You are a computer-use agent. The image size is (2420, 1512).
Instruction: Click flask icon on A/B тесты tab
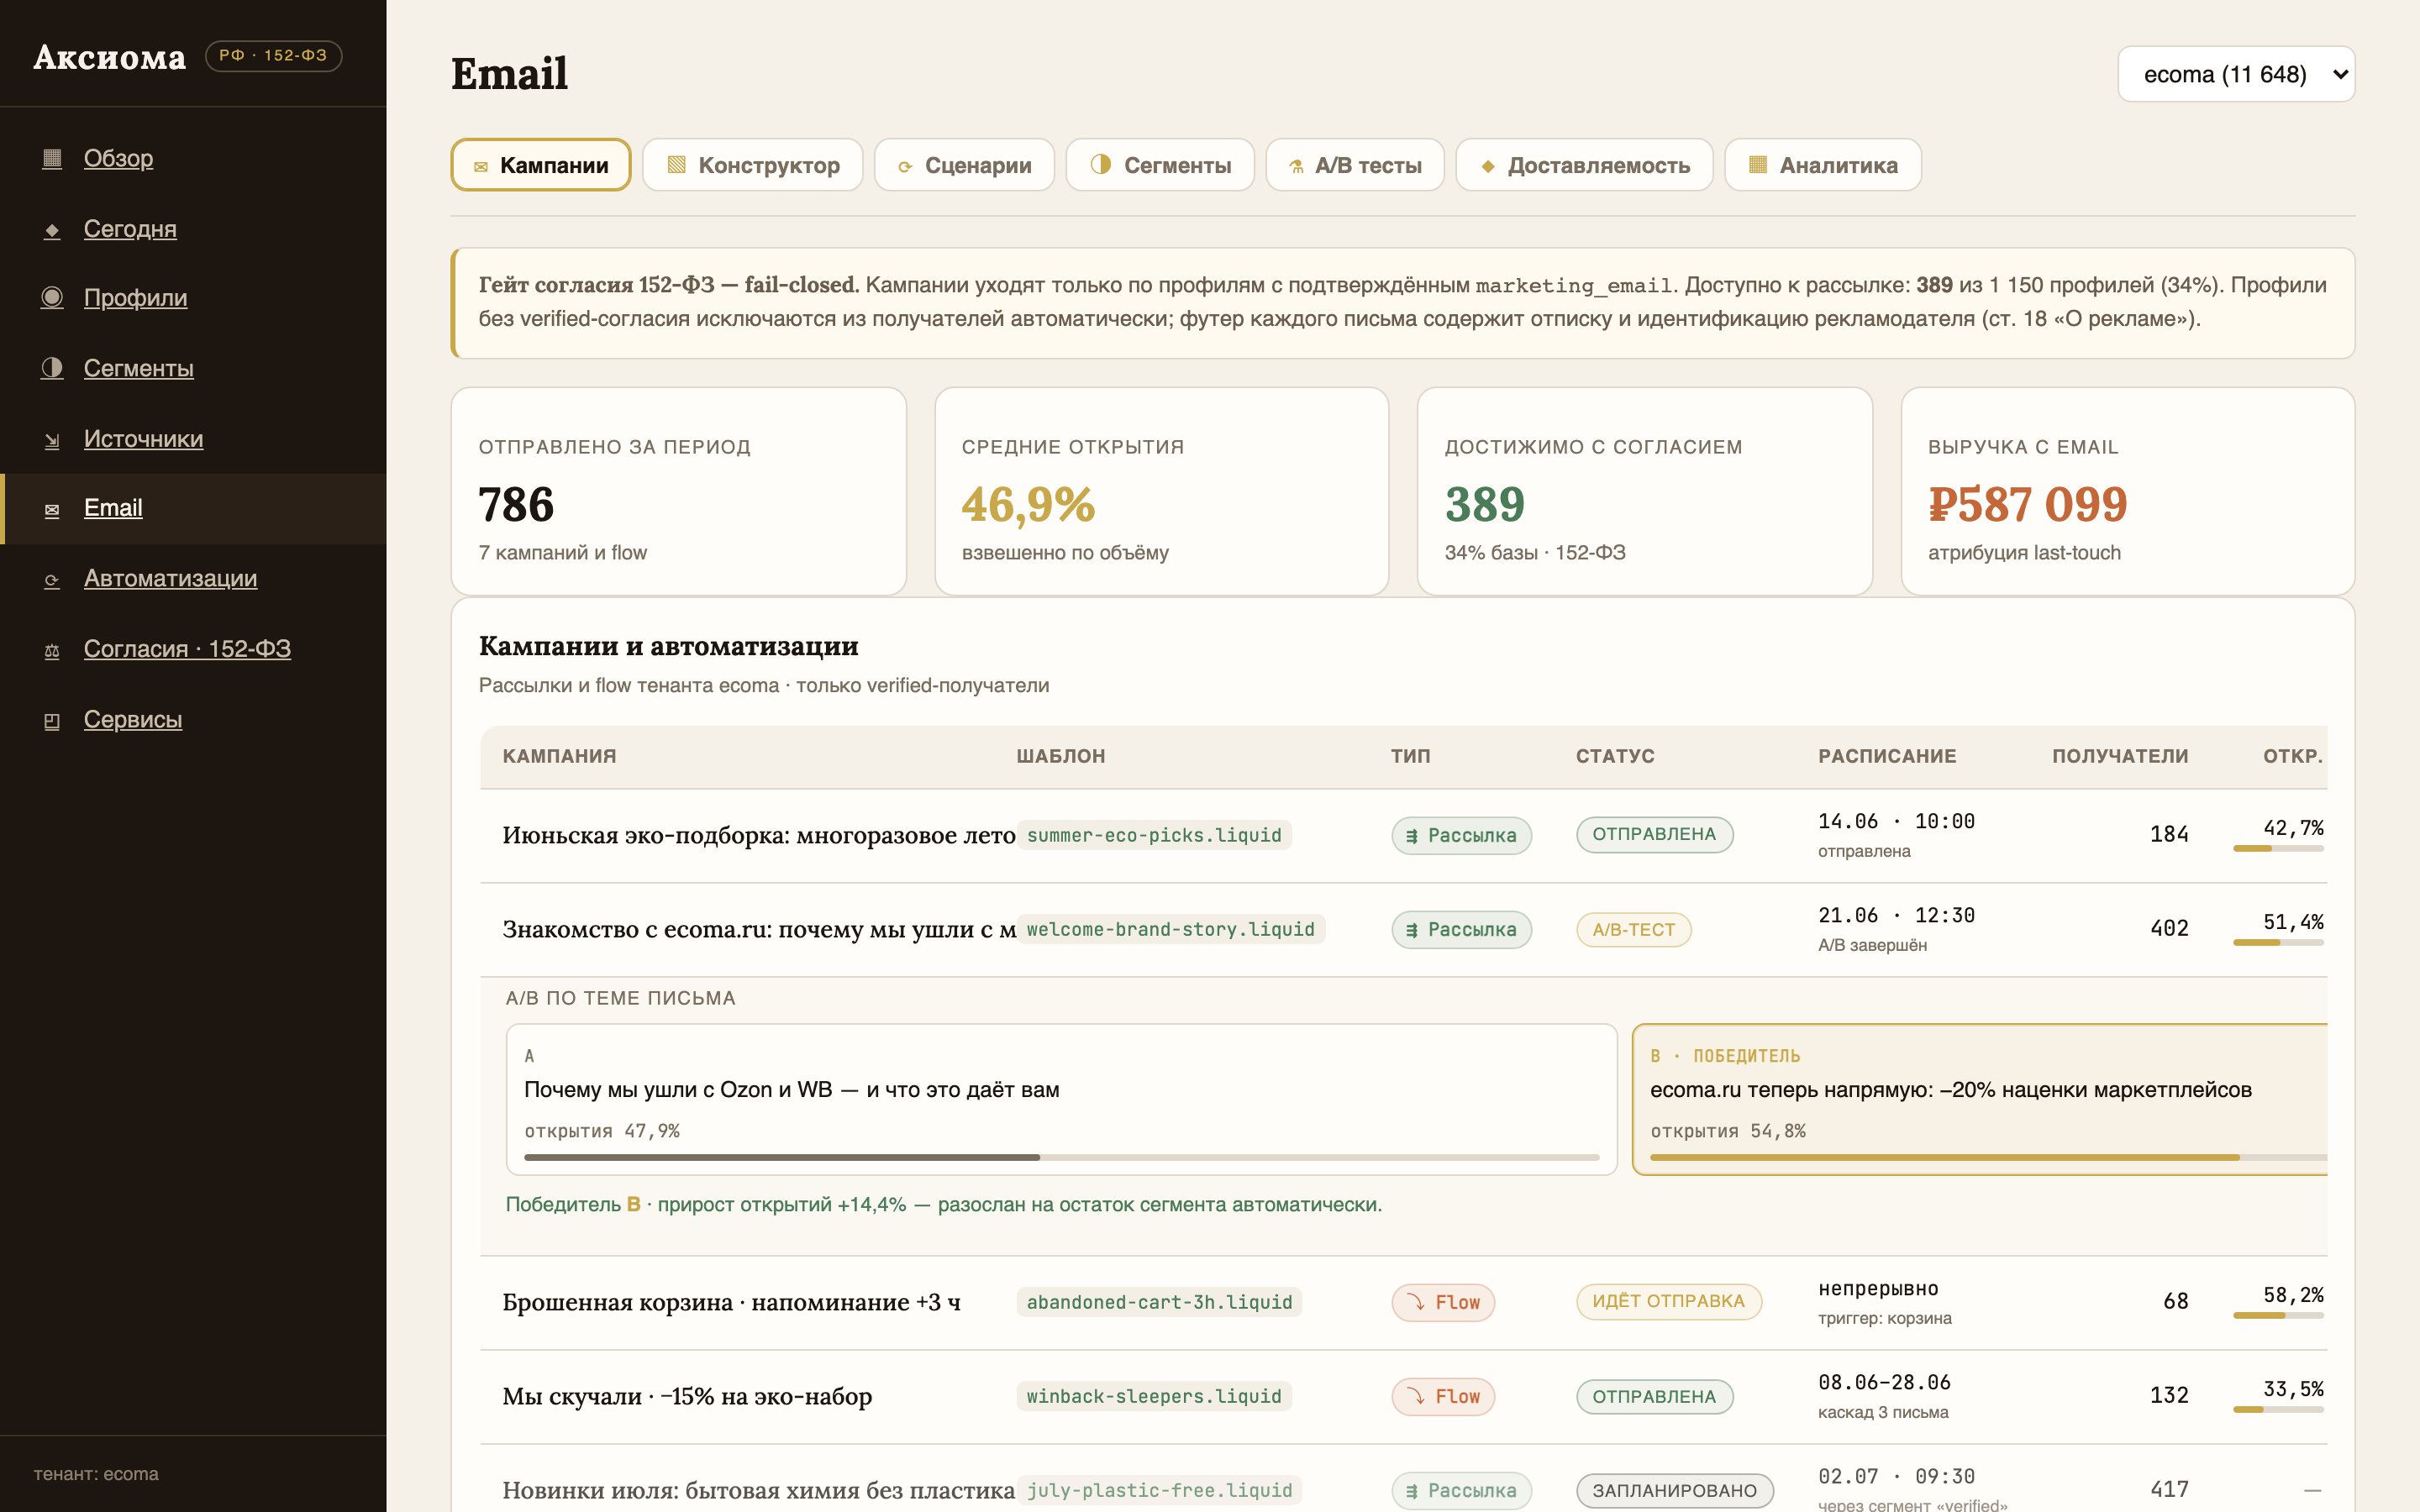(x=1296, y=167)
